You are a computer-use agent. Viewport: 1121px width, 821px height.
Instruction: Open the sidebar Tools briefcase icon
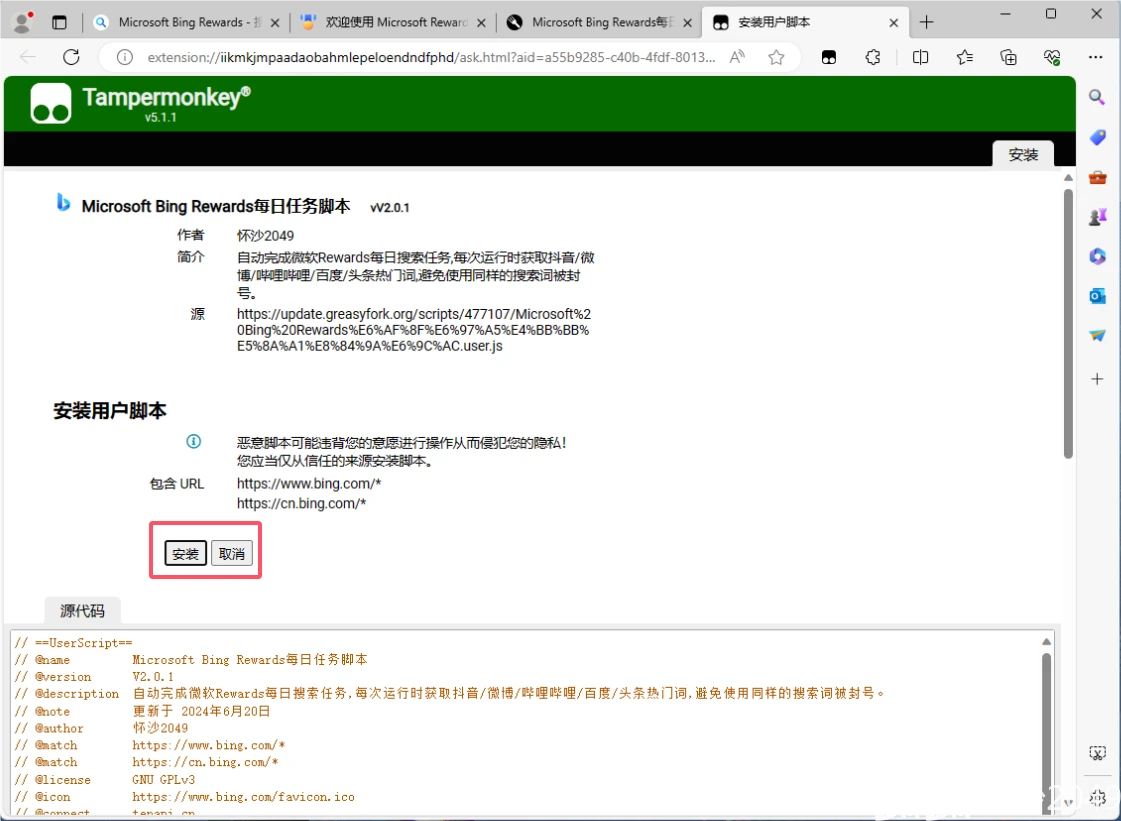pyautogui.click(x=1097, y=177)
